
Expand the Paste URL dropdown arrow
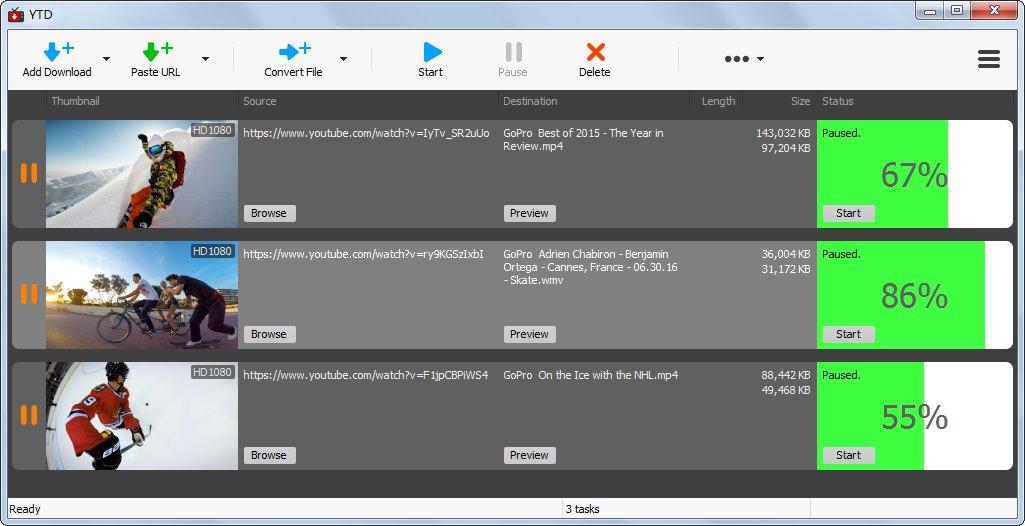205,59
